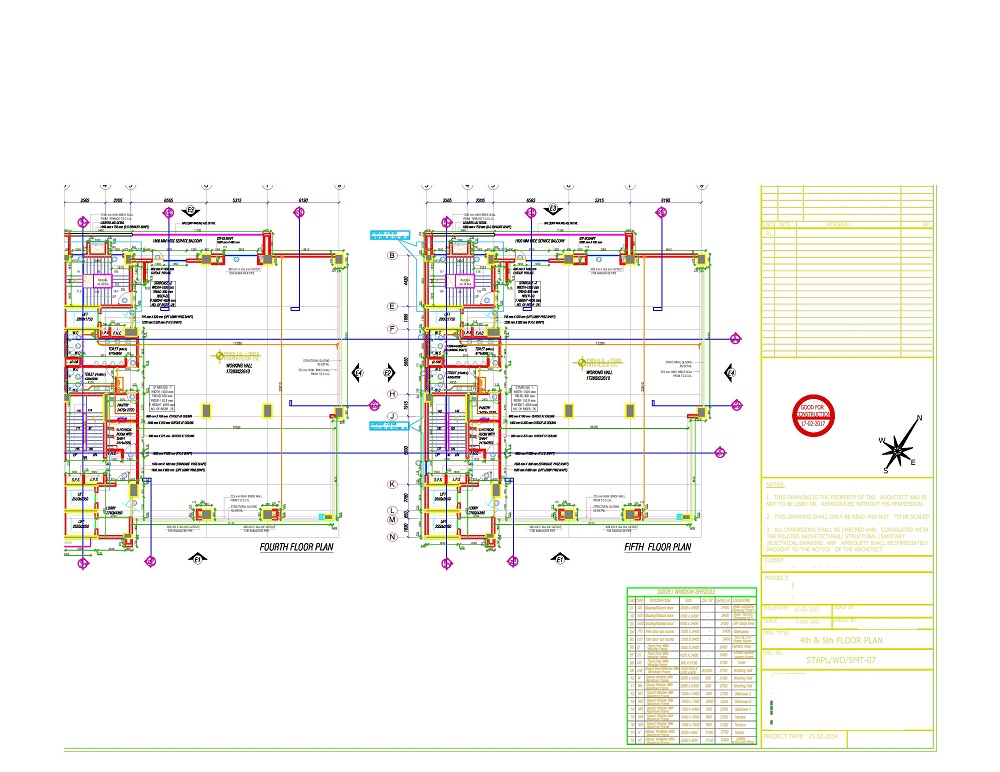
Task: Click the E3 section marker above fifth floor plan
Action: [x=552, y=209]
